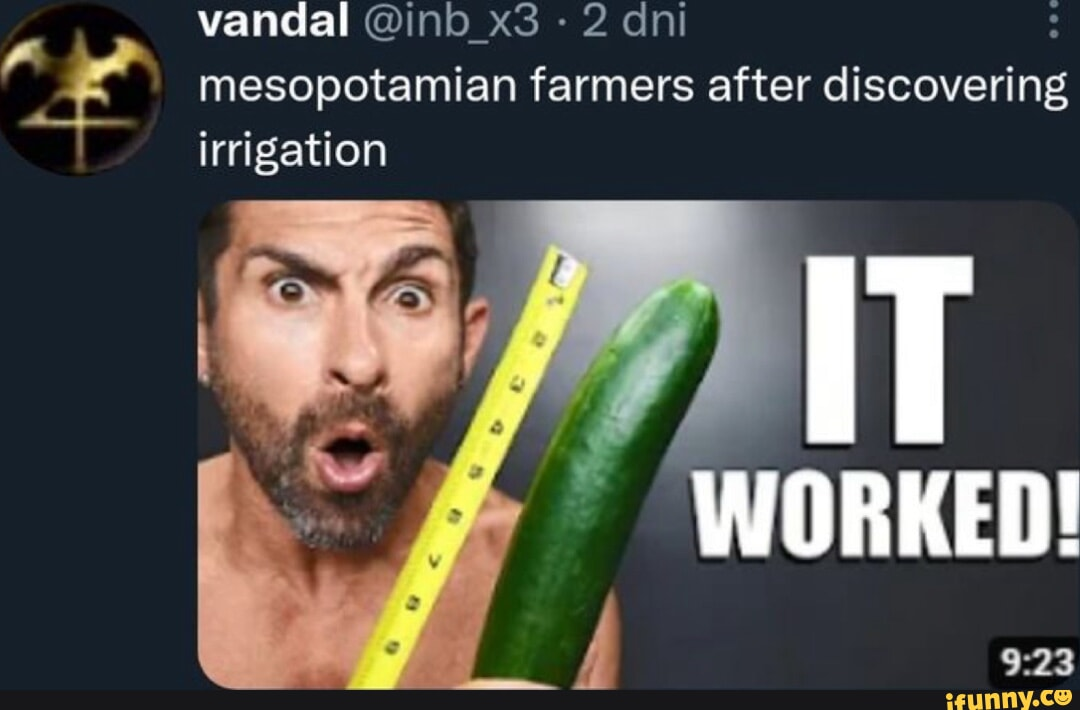The image size is (1080, 710).
Task: Open the three-dot more options menu
Action: point(1053,21)
